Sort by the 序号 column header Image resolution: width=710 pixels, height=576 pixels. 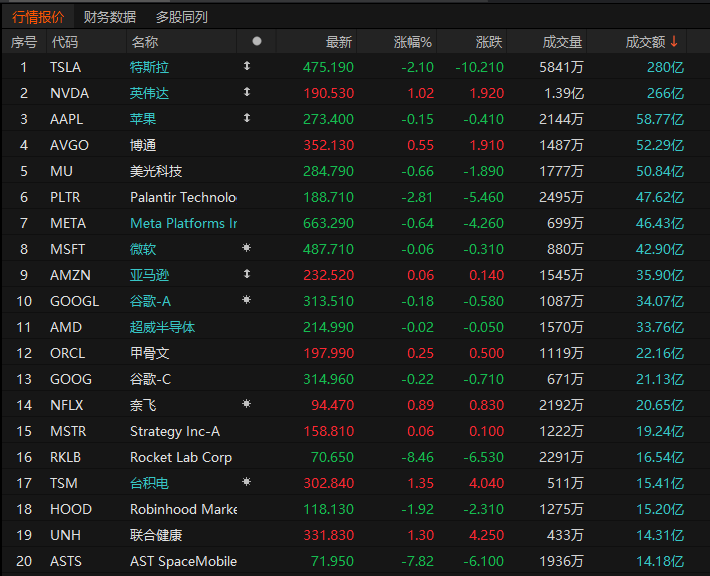tap(24, 42)
